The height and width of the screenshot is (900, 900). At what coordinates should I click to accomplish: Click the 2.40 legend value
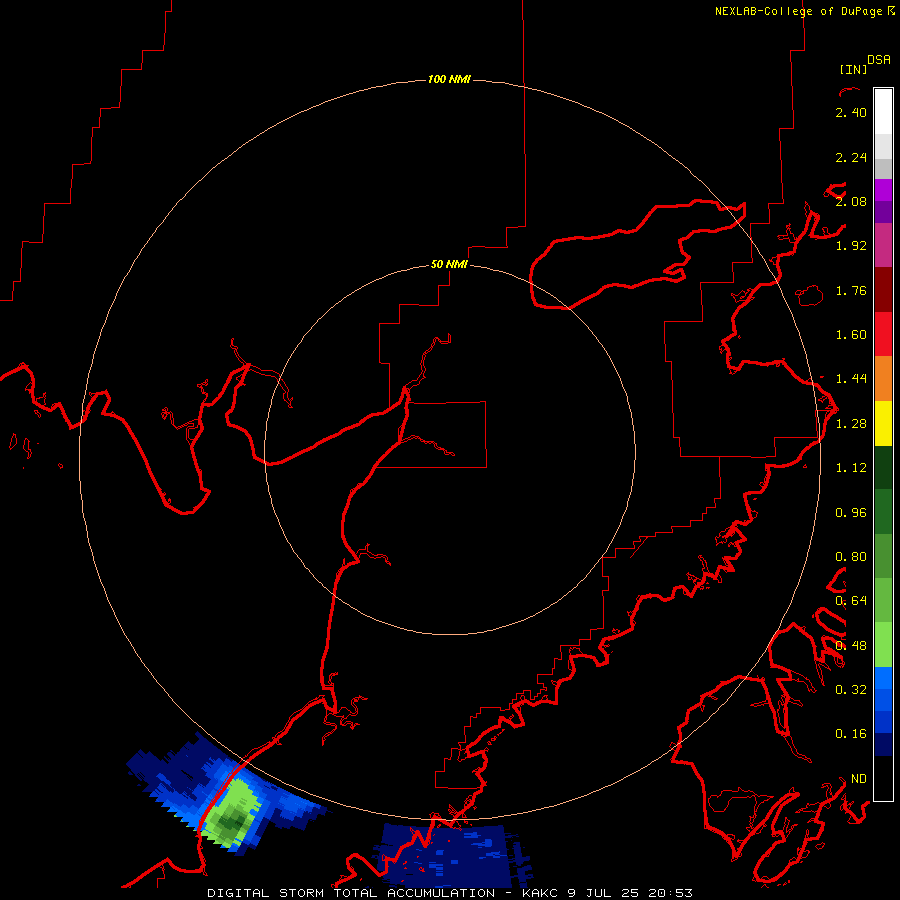coord(851,112)
